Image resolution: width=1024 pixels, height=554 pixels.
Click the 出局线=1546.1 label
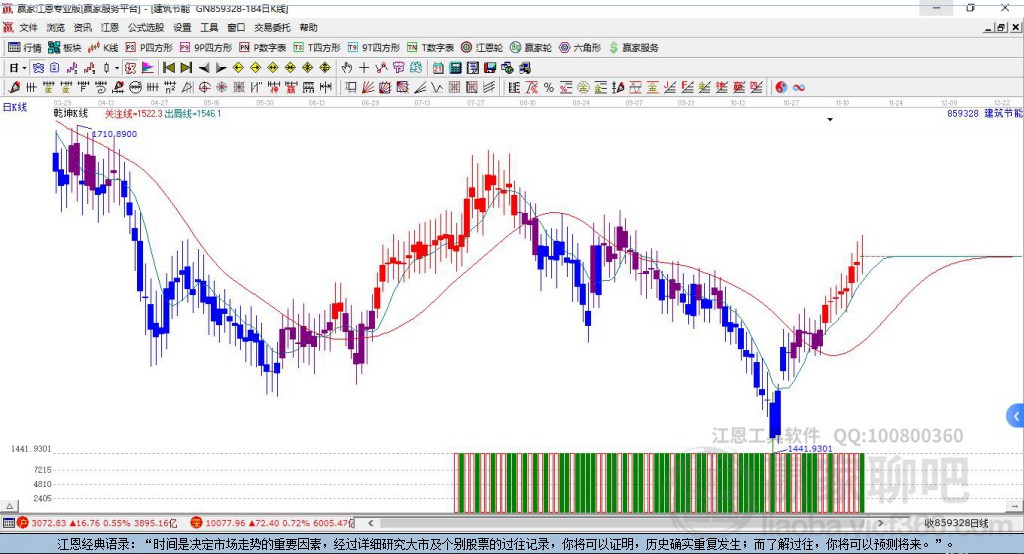[193, 114]
